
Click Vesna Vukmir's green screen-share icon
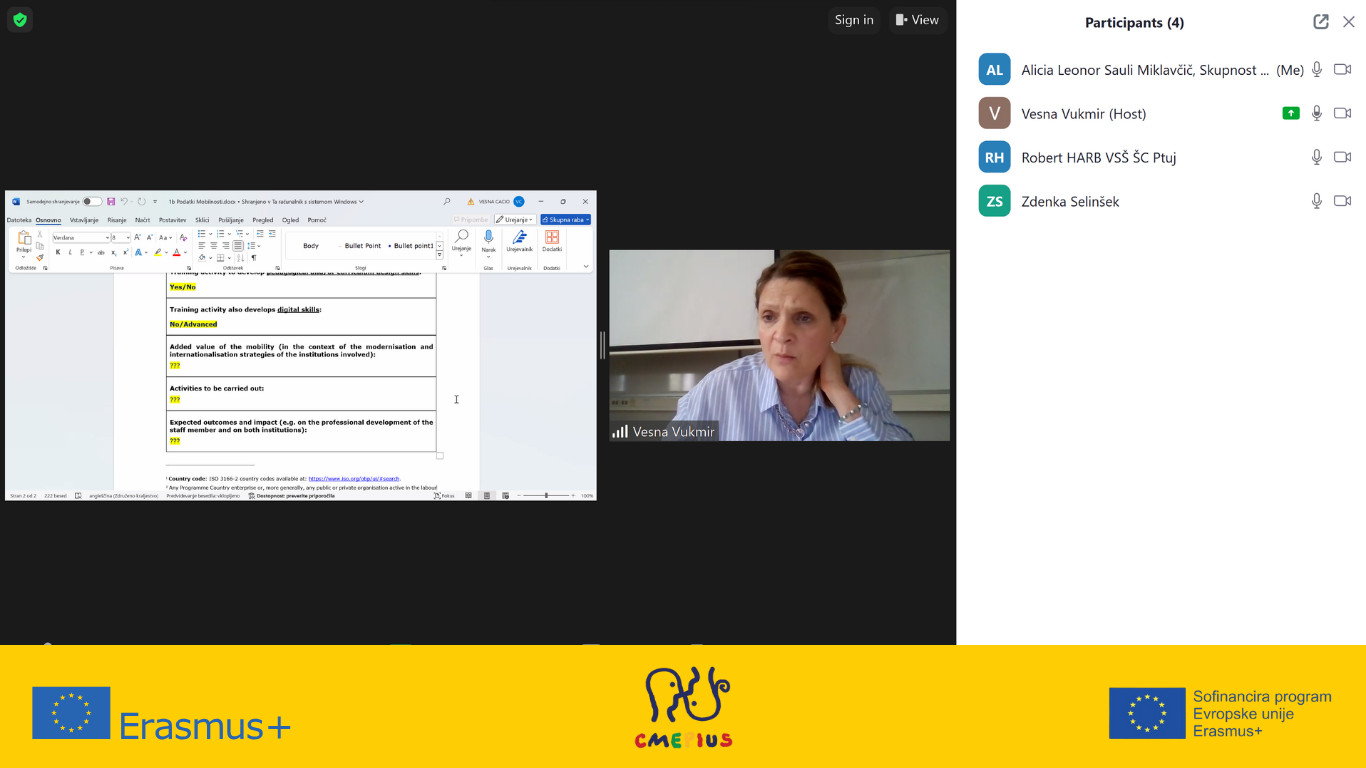point(1291,114)
